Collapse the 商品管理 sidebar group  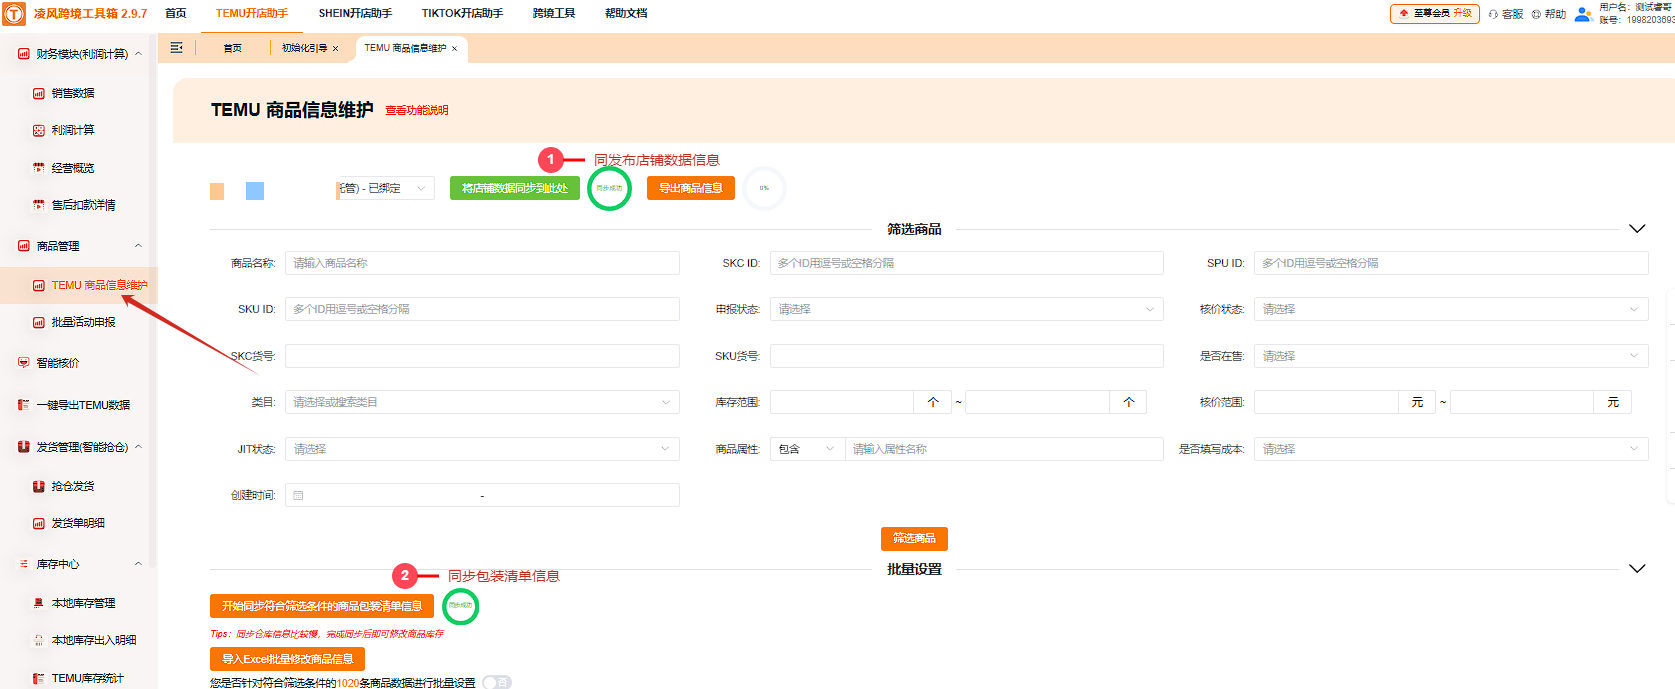click(x=138, y=246)
